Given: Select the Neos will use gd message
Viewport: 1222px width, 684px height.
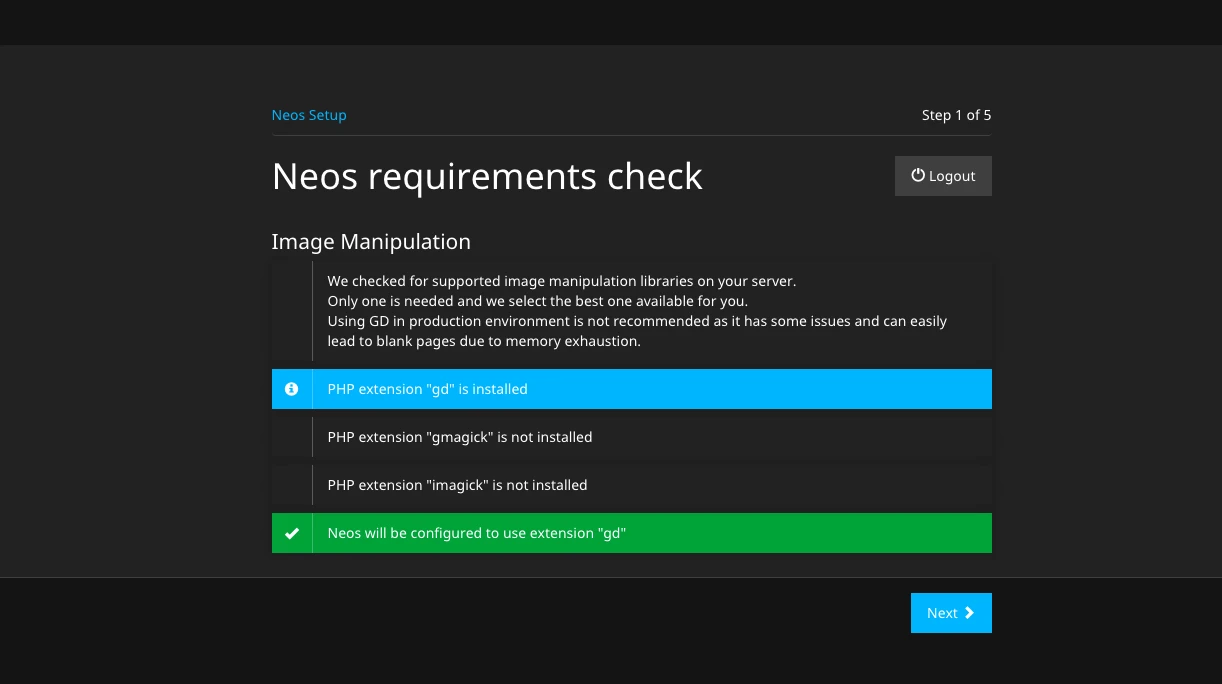Looking at the screenshot, I should 632,533.
